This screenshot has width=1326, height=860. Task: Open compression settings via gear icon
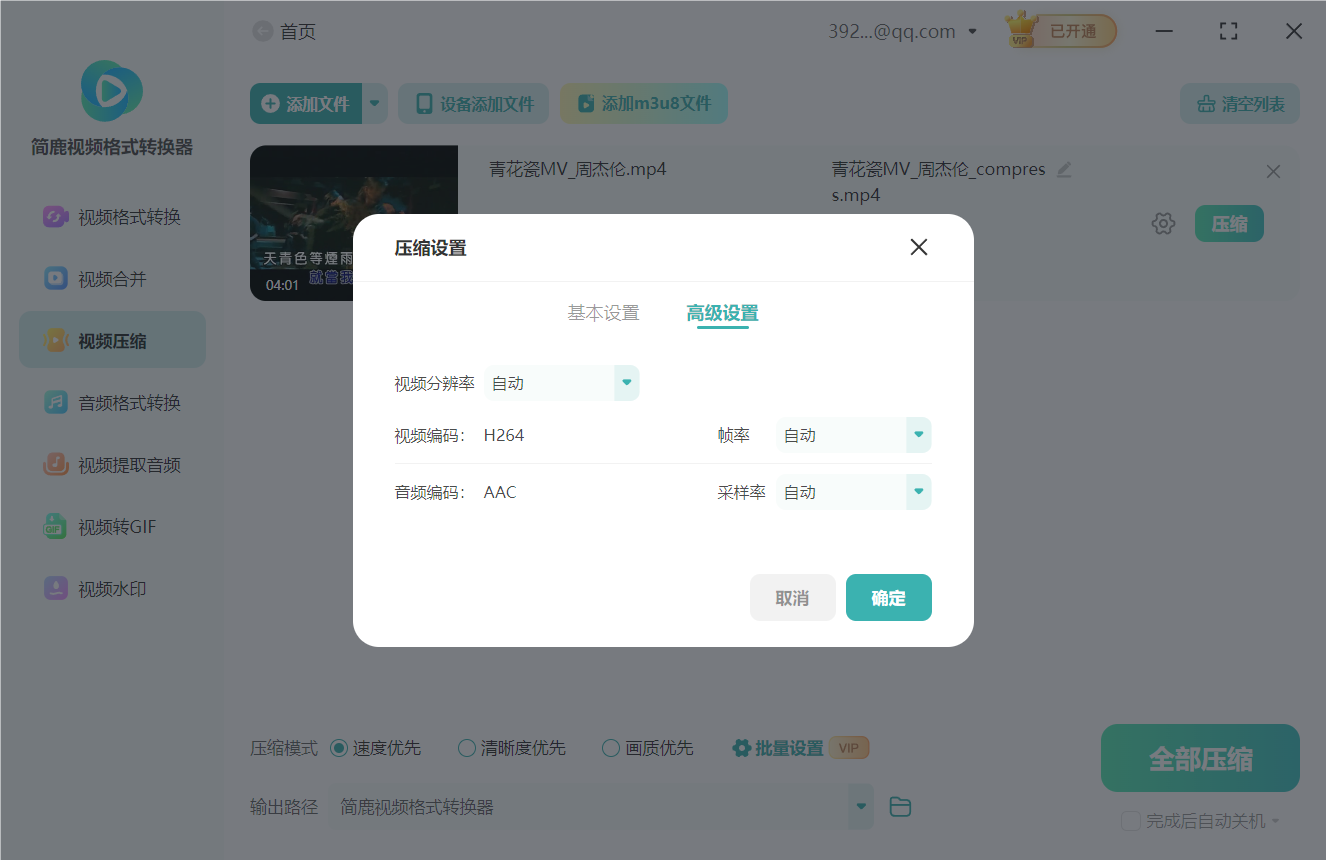click(x=1163, y=223)
